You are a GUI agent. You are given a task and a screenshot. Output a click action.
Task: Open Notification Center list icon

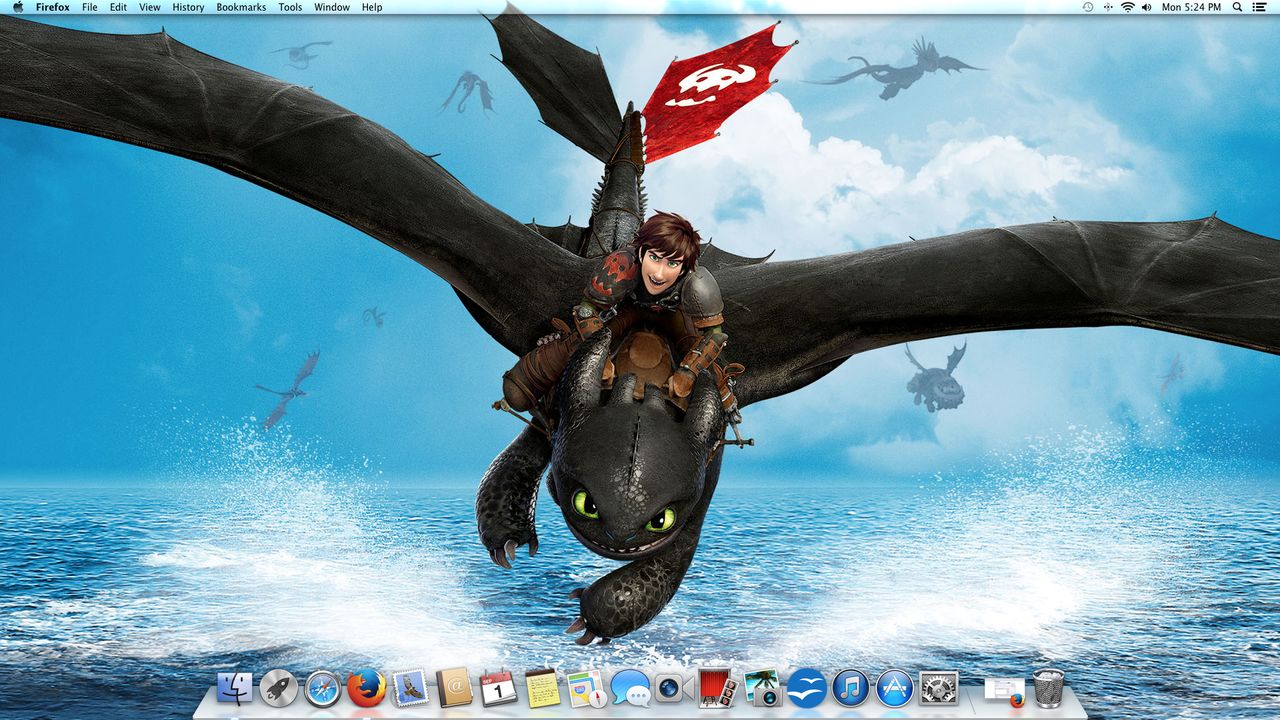pyautogui.click(x=1259, y=7)
